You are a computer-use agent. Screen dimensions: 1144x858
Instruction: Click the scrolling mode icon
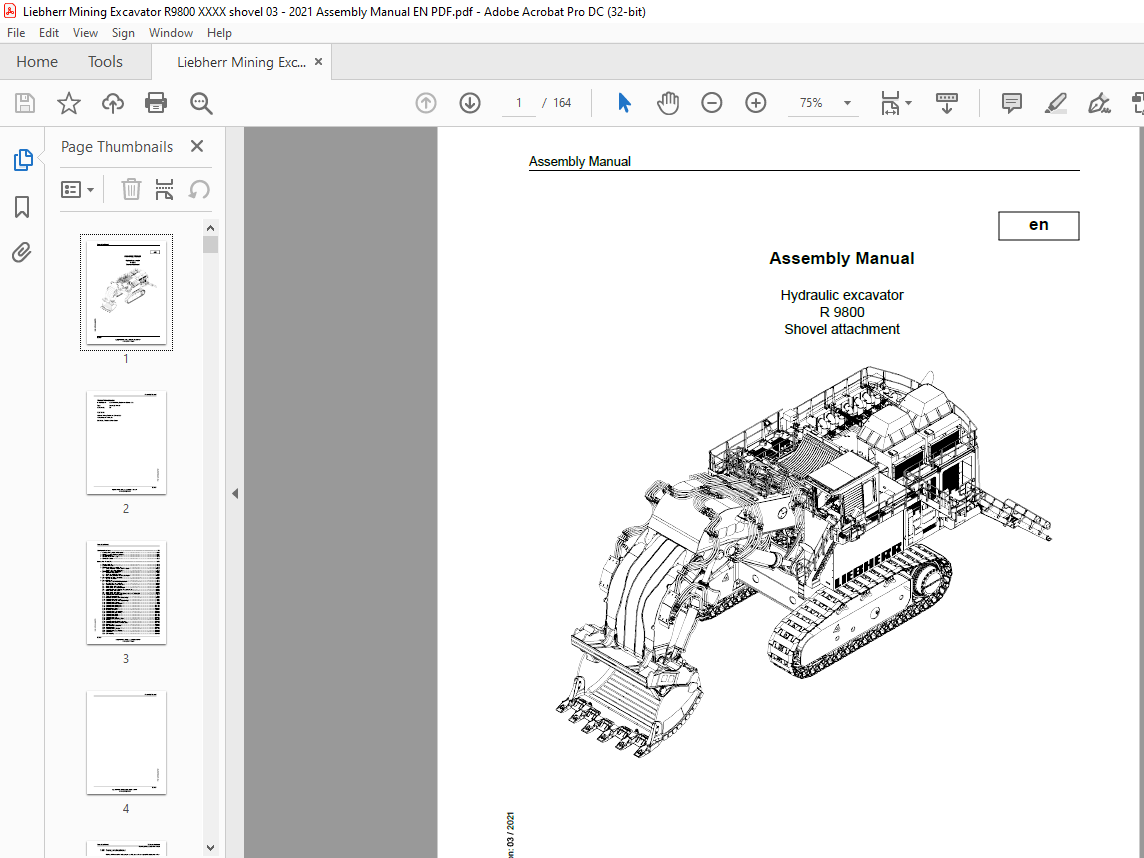click(946, 103)
